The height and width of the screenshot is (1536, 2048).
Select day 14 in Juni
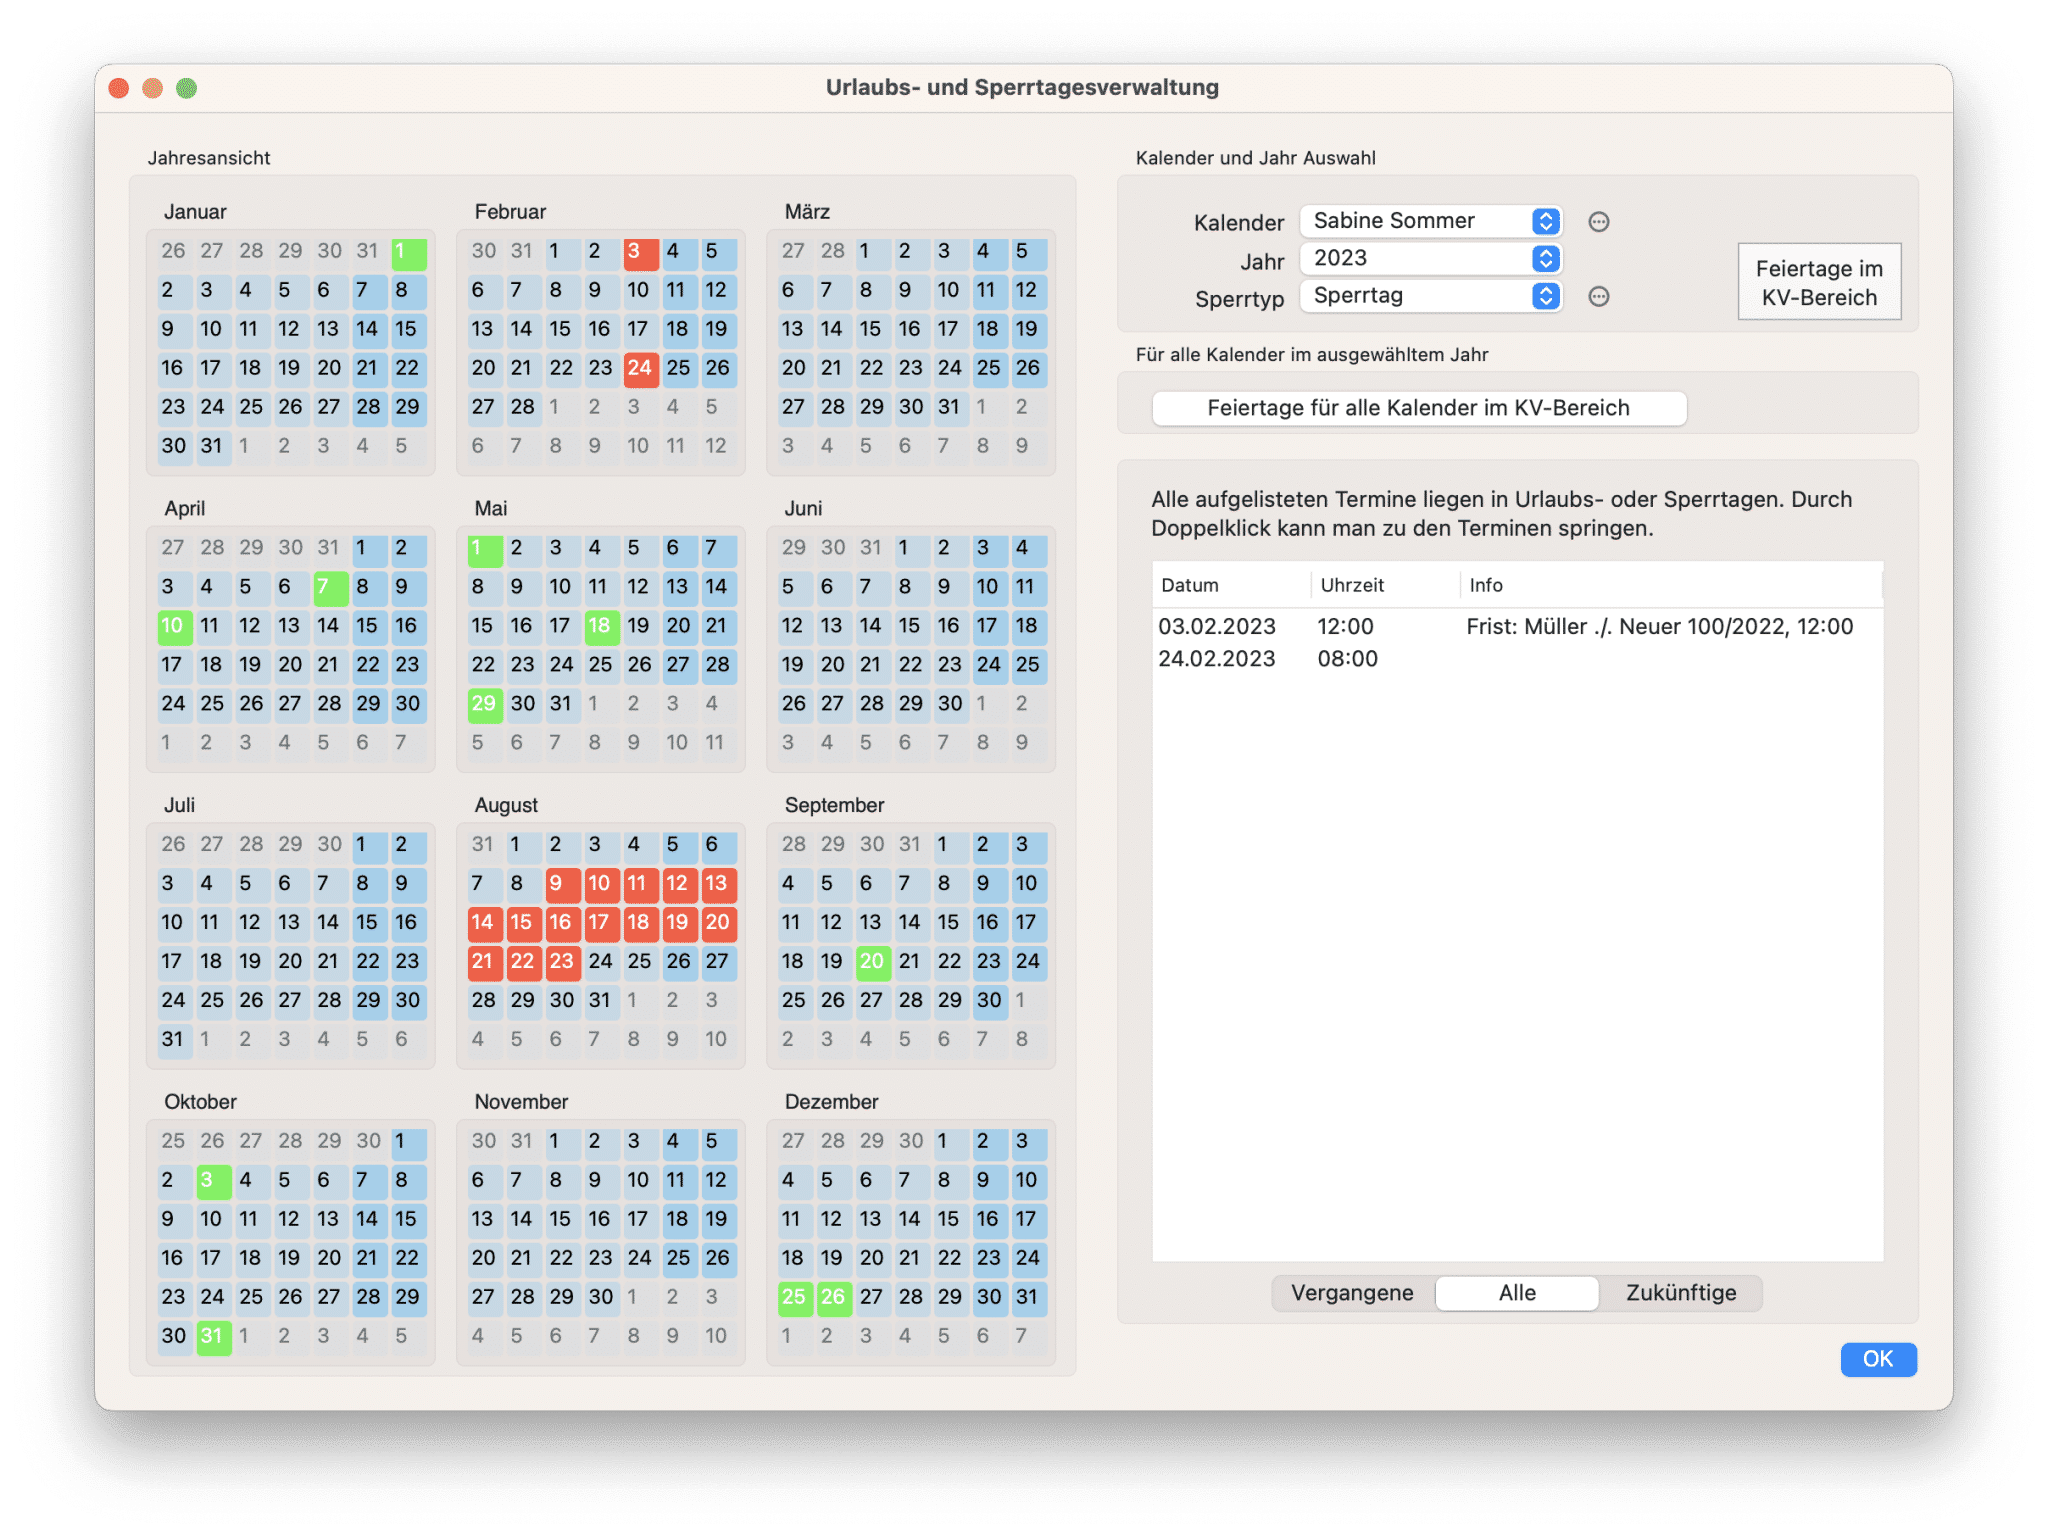point(872,626)
